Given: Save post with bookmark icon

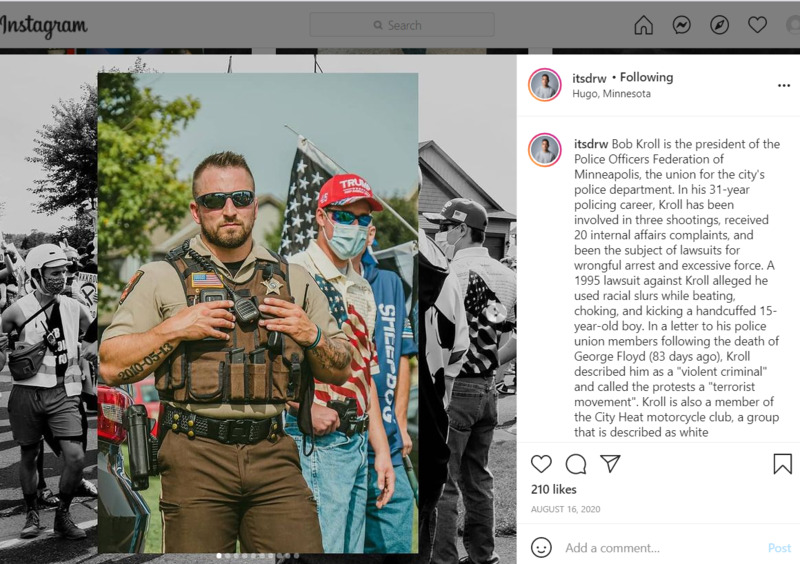Looking at the screenshot, I should tap(783, 463).
